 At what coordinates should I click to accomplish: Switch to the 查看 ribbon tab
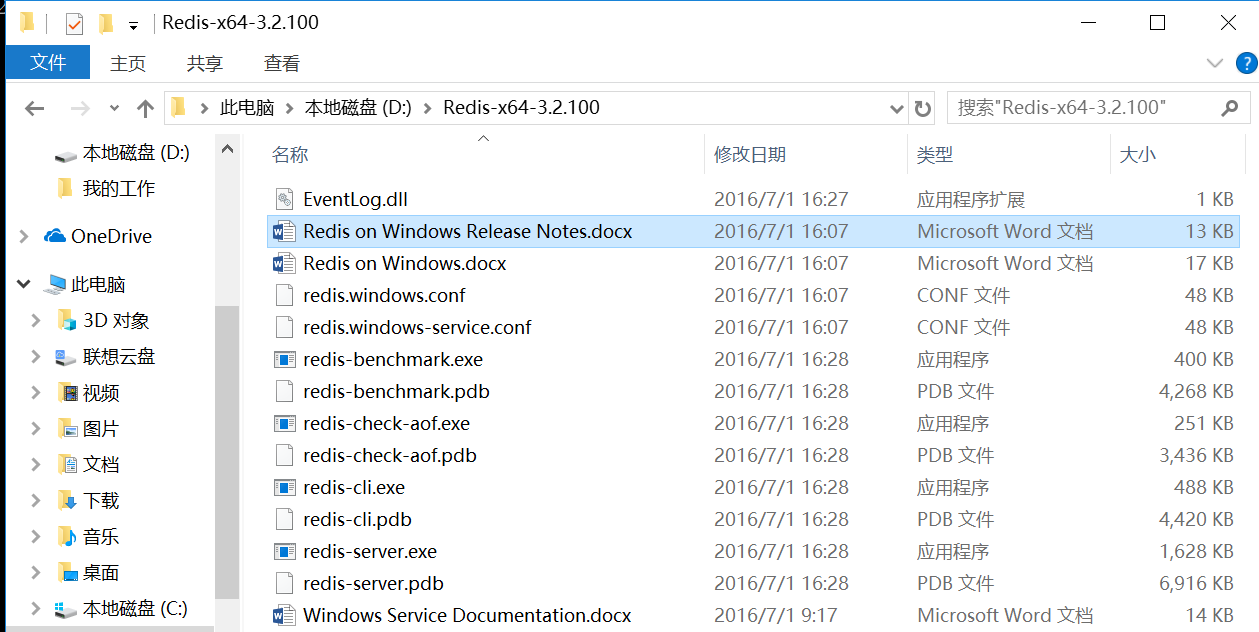point(282,63)
